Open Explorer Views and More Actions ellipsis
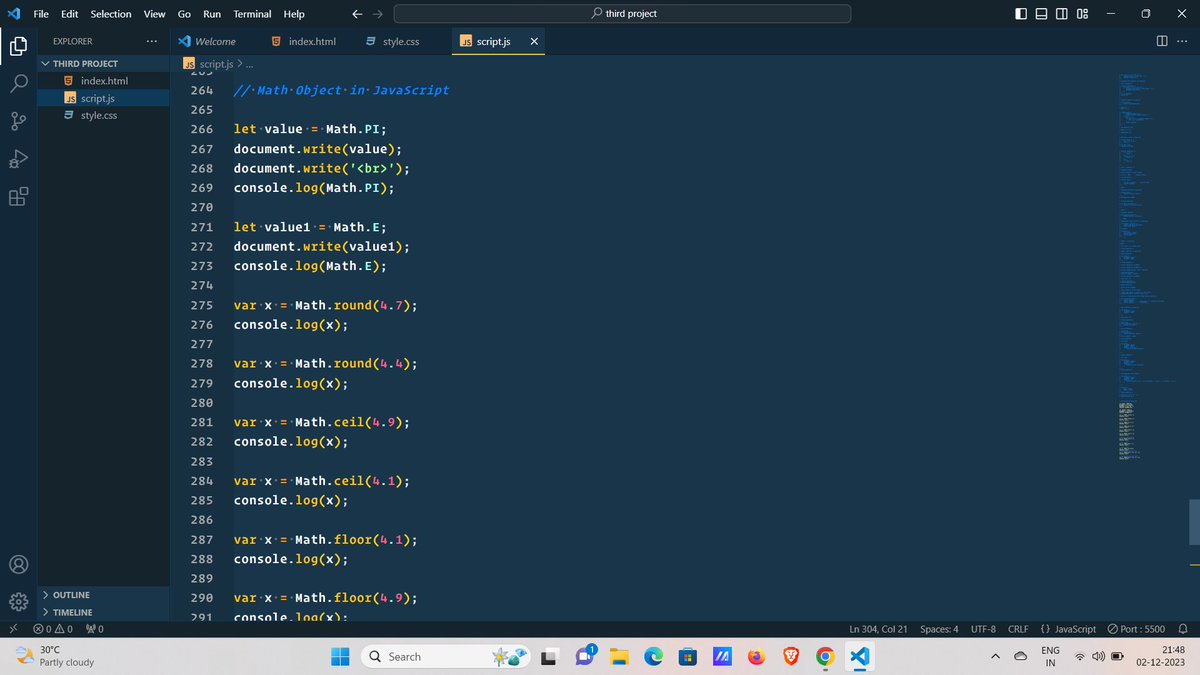Image resolution: width=1200 pixels, height=675 pixels. coord(151,41)
